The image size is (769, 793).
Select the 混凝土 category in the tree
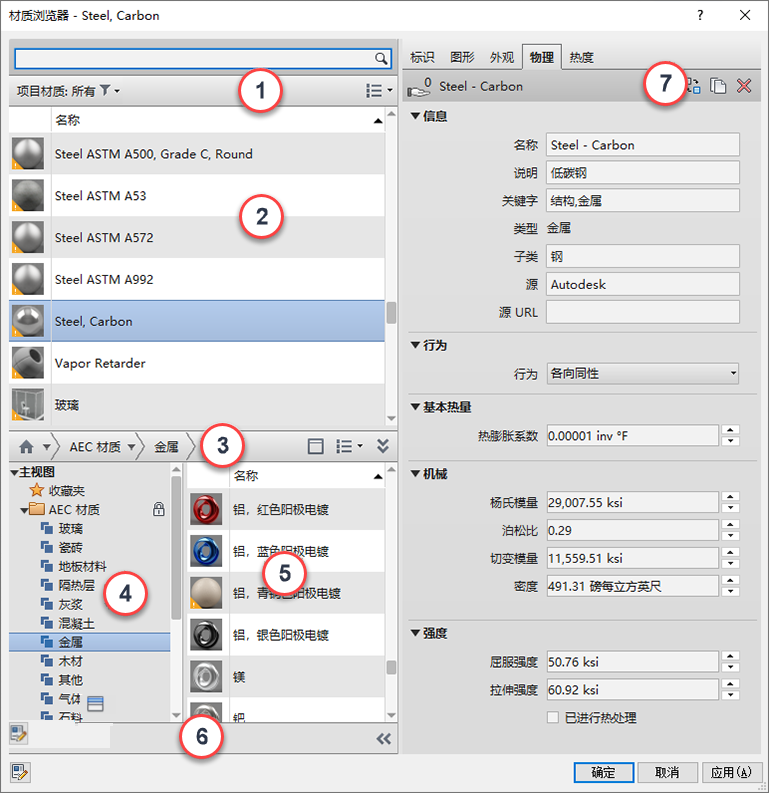(x=76, y=623)
